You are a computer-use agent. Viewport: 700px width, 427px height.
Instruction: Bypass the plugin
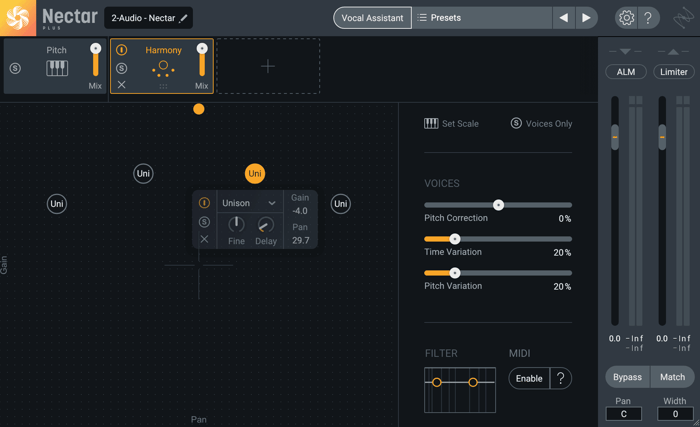click(627, 377)
